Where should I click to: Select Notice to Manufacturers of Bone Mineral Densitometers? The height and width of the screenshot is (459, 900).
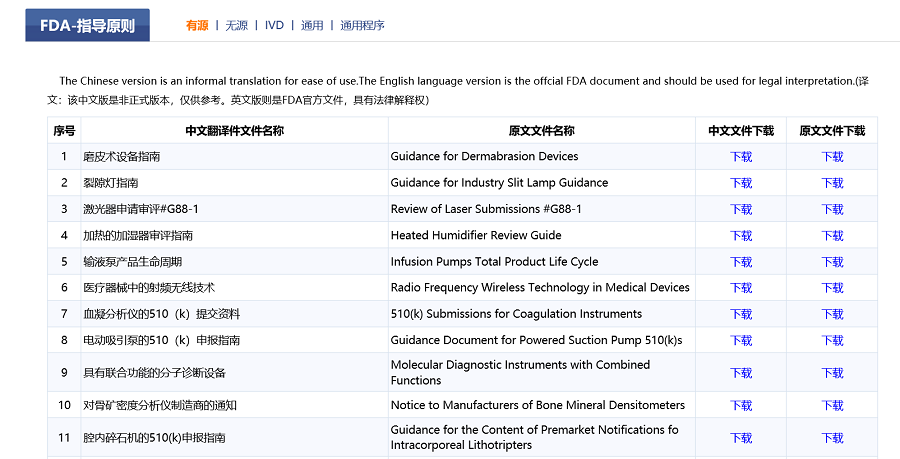(538, 405)
